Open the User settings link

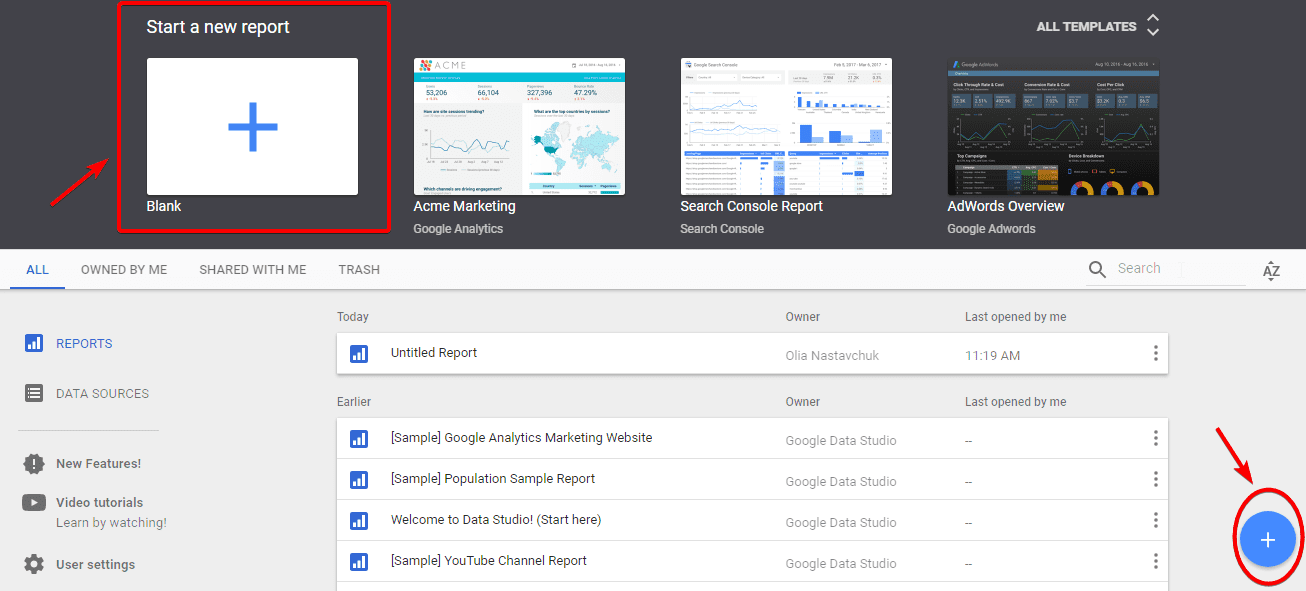tap(95, 564)
